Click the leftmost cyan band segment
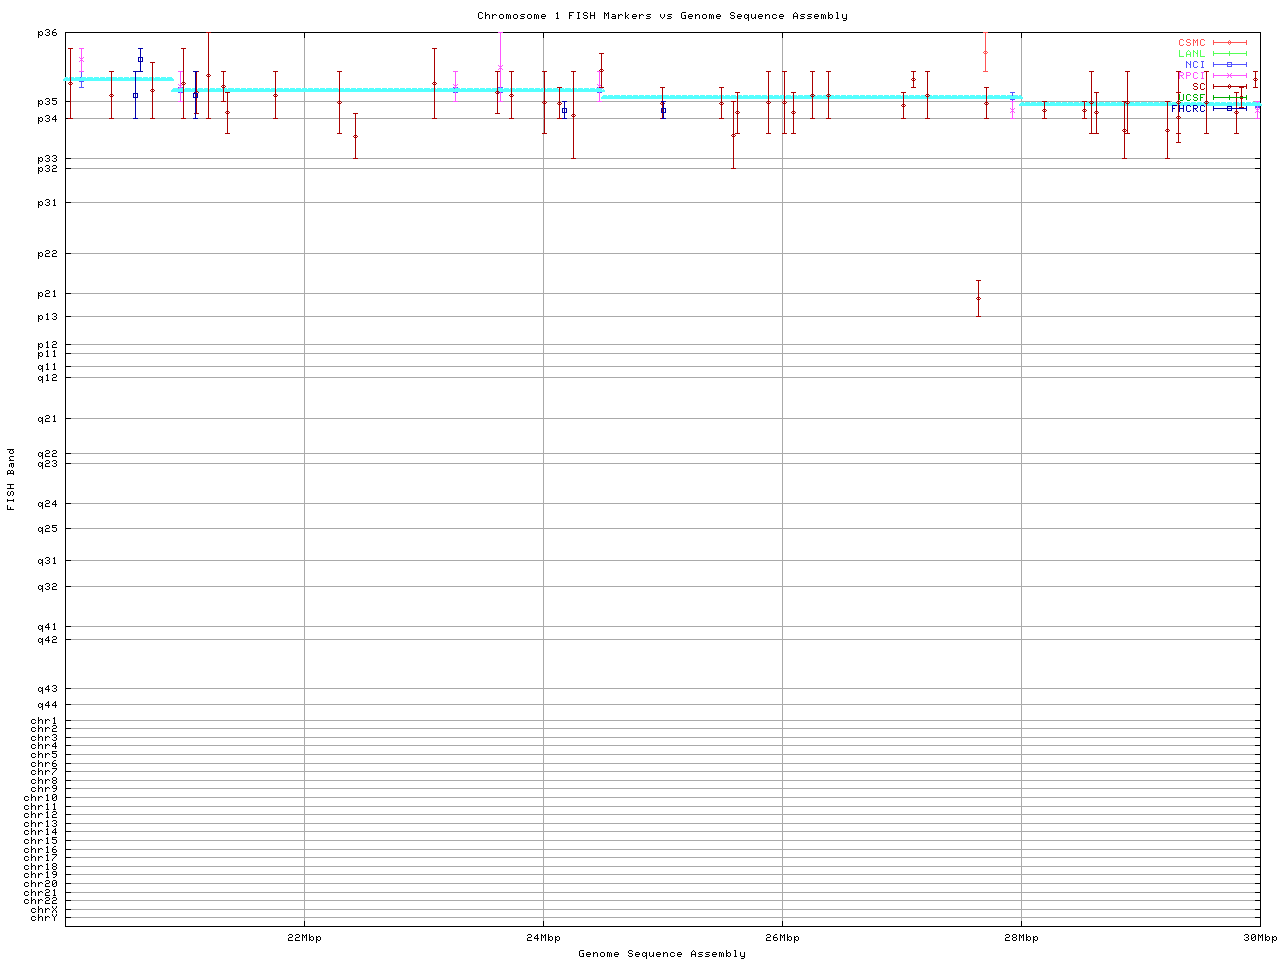 (118, 79)
